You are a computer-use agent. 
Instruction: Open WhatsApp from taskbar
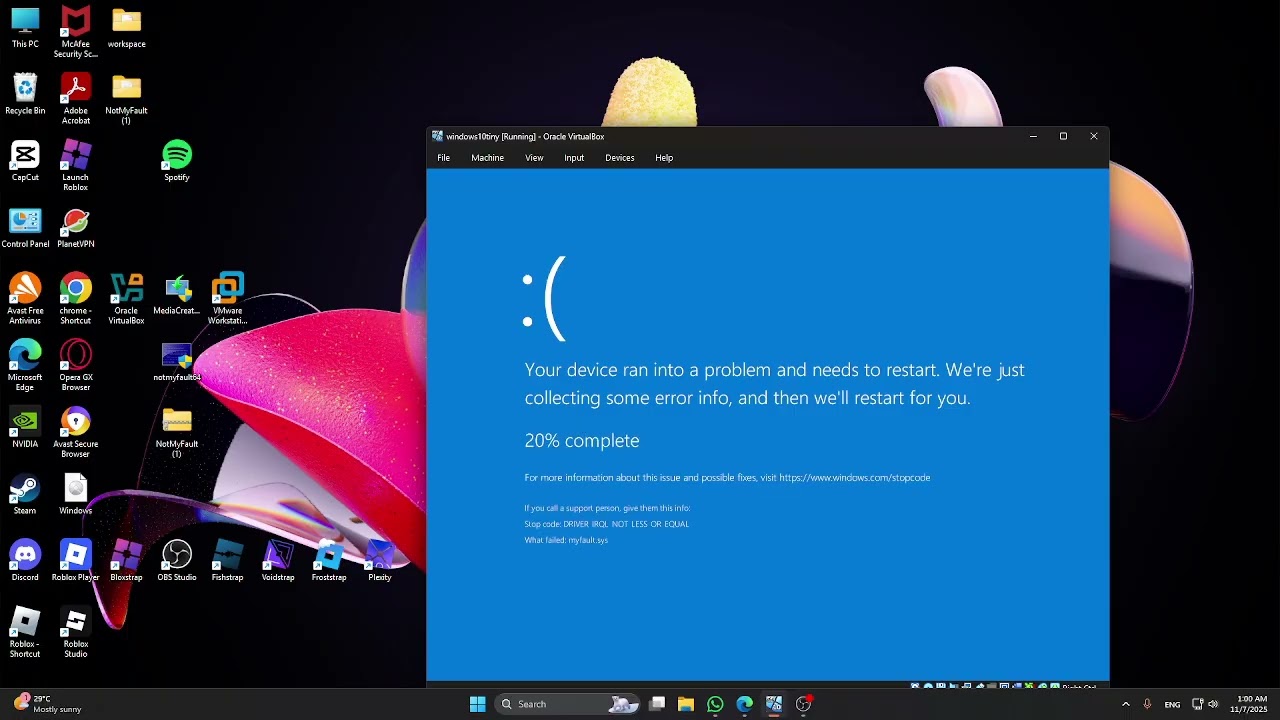point(715,704)
